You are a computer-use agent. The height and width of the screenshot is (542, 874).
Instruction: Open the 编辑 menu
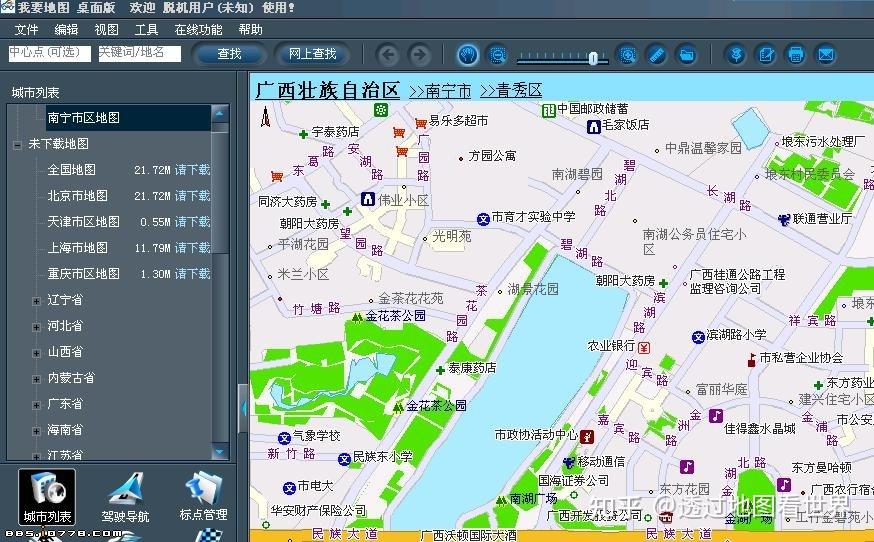point(66,30)
